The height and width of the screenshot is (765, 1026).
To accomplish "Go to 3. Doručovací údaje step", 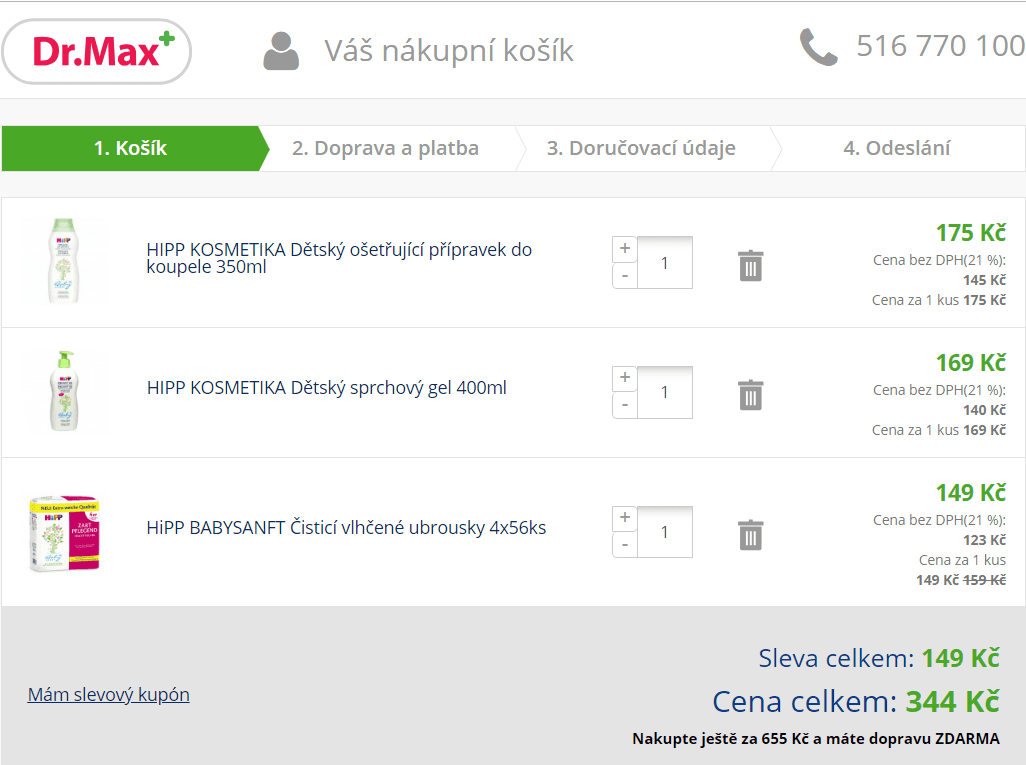I will tap(641, 149).
